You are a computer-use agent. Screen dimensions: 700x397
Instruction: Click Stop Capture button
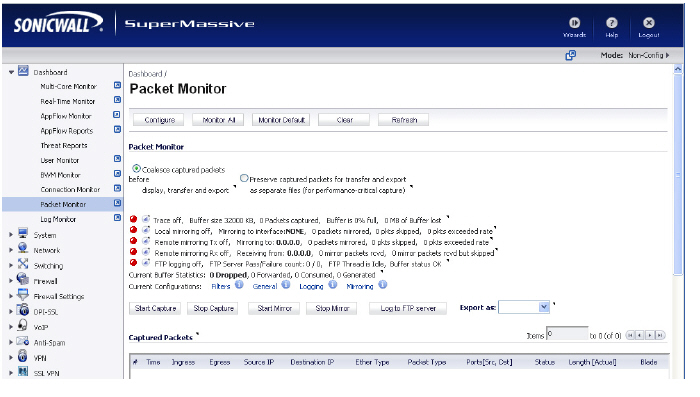click(x=213, y=309)
